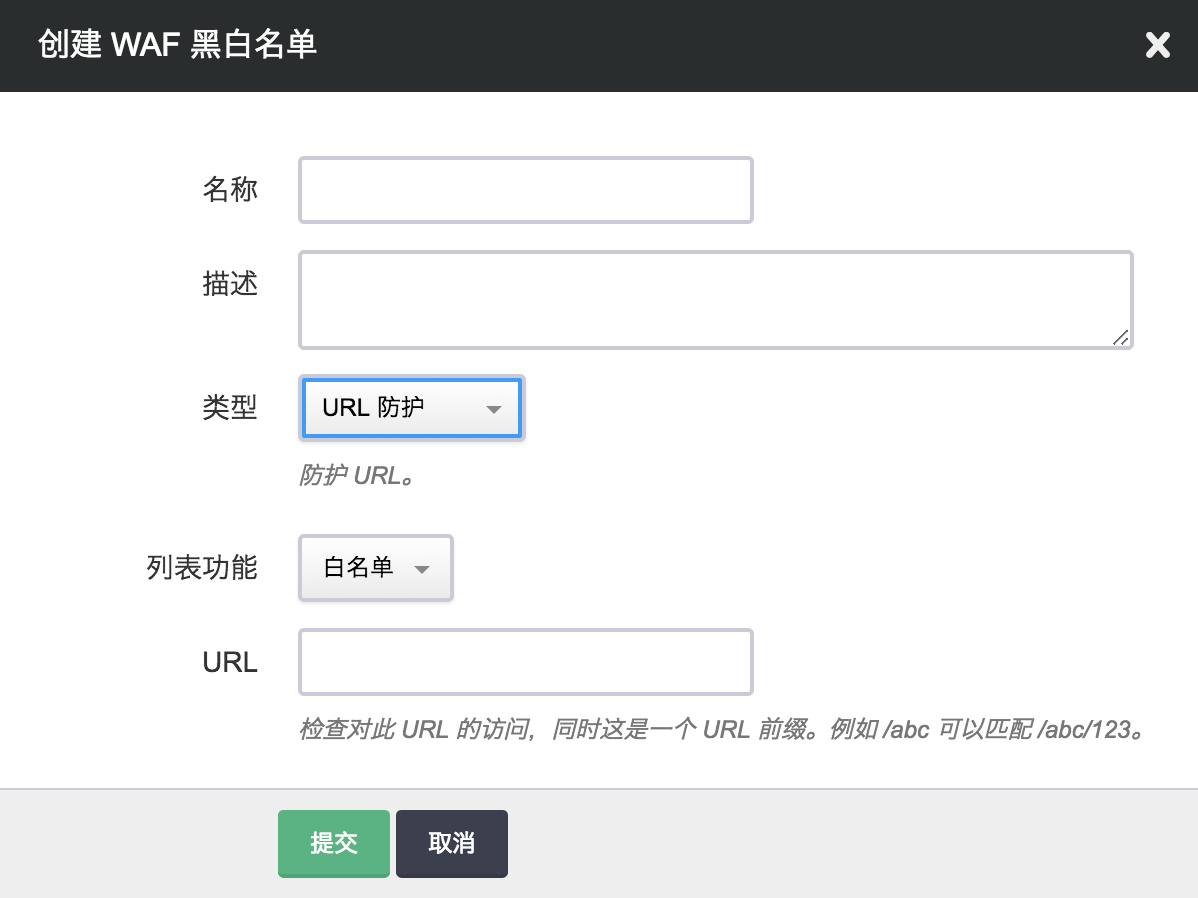Open the 类型 dropdown showing URL 防护
The image size is (1198, 898).
pos(410,408)
